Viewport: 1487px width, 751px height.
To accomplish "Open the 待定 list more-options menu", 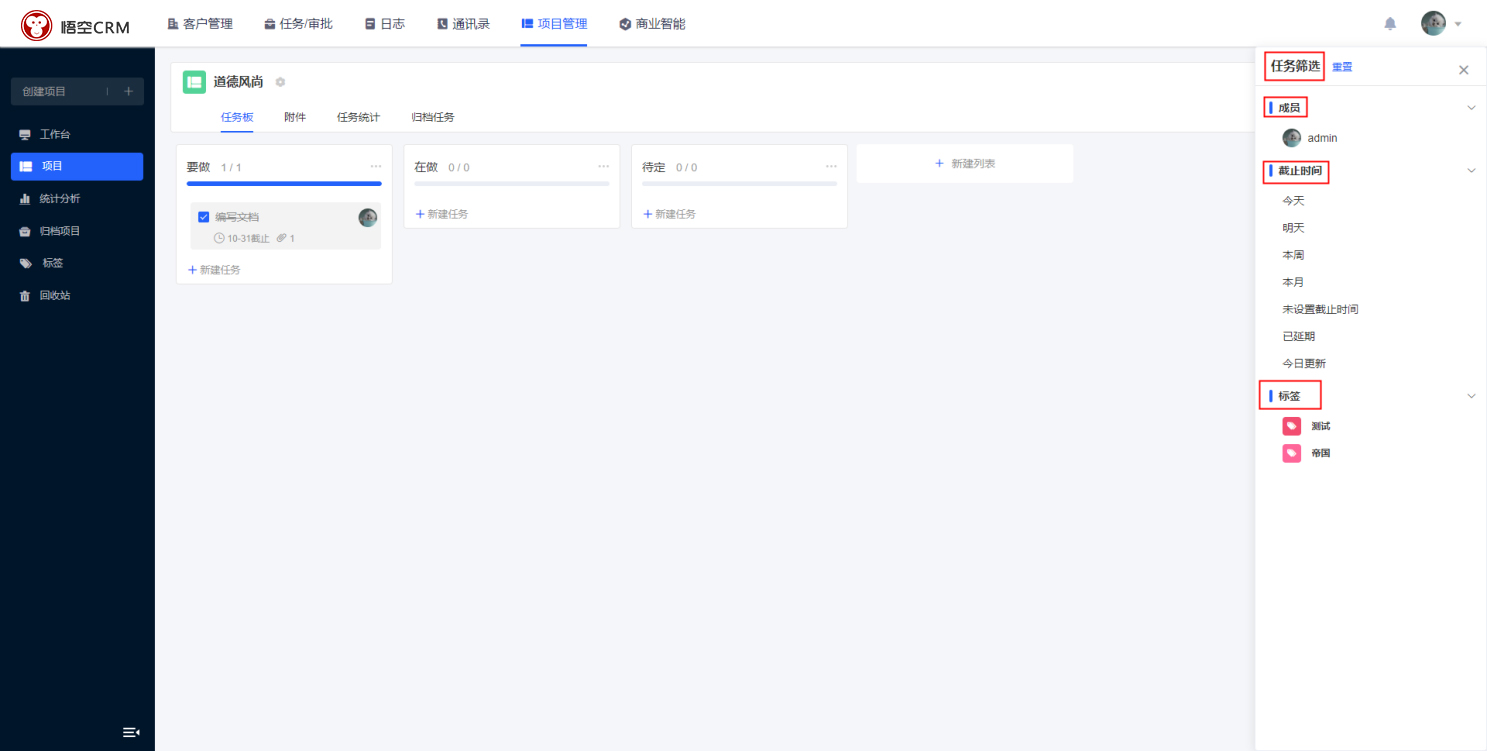I will [x=831, y=166].
